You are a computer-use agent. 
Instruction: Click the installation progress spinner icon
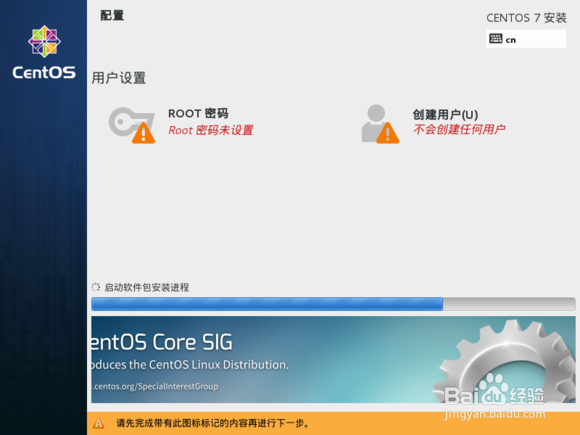96,287
